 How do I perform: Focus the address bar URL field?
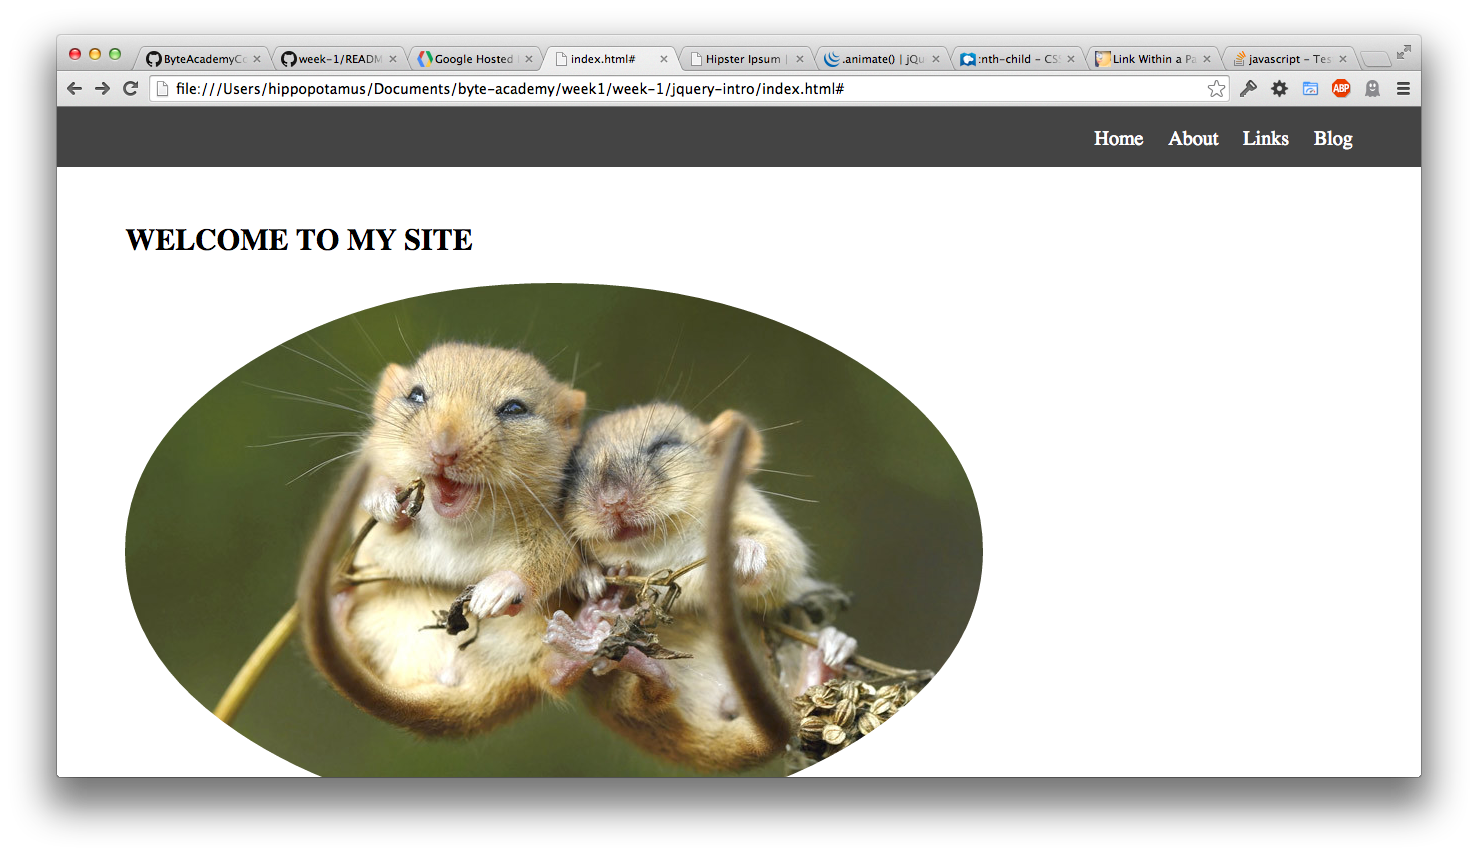pyautogui.click(x=680, y=89)
